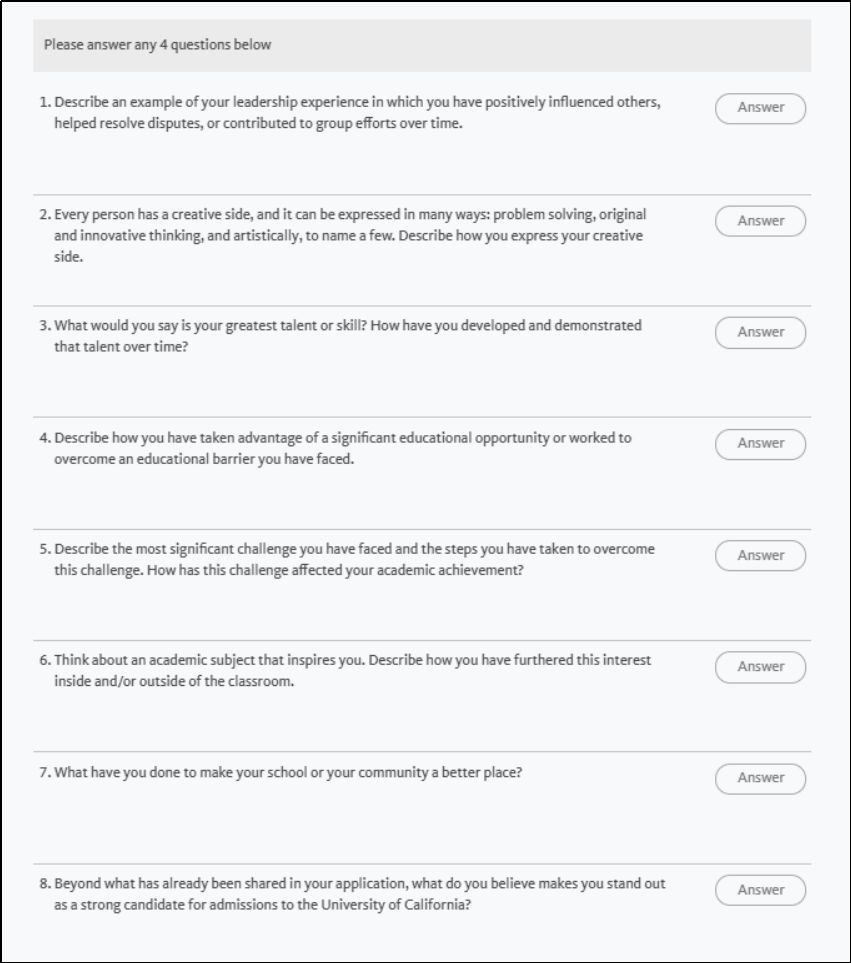851x963 pixels.
Task: Click question number 7 label
Action: coord(45,773)
